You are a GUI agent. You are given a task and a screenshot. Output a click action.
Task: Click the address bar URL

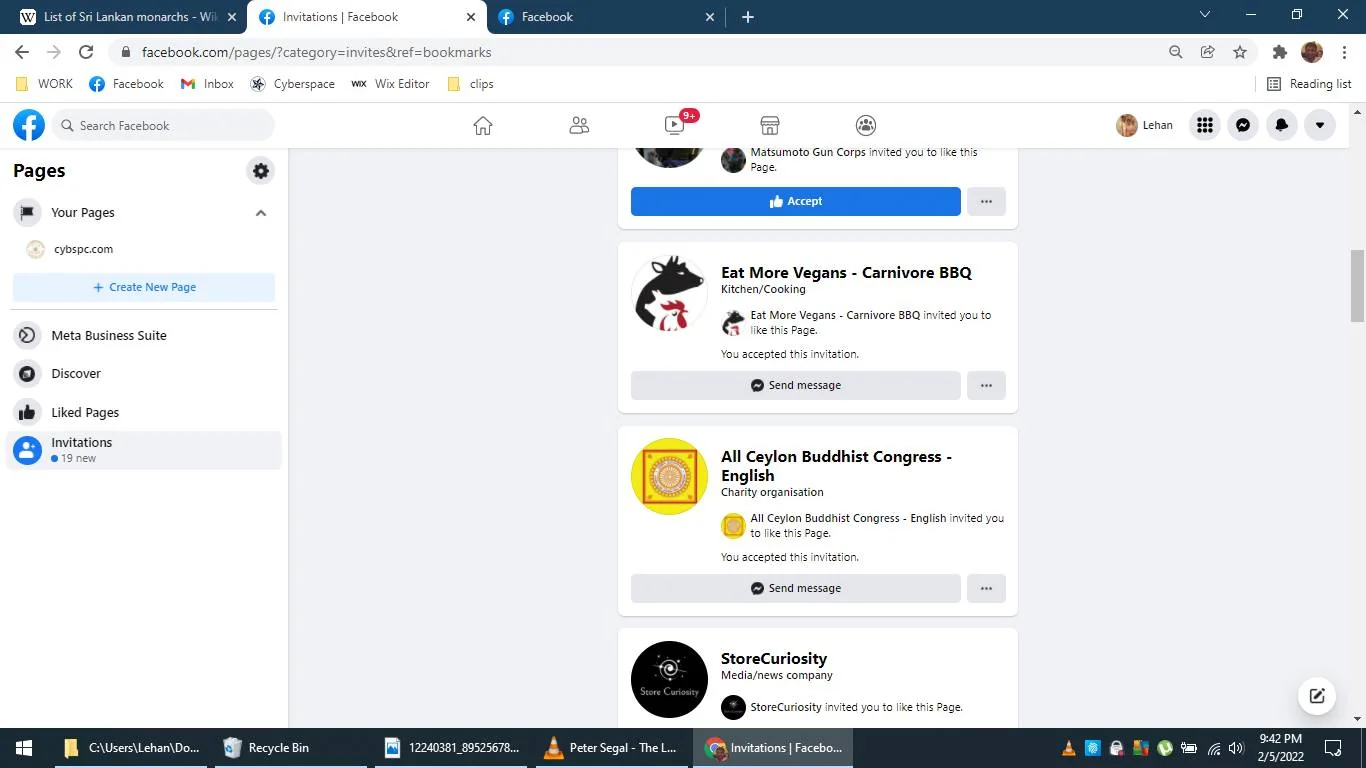pyautogui.click(x=316, y=52)
